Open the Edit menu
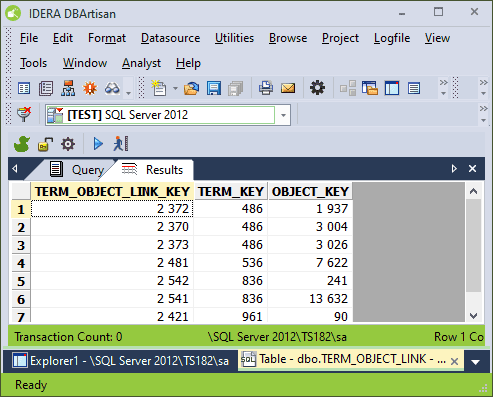This screenshot has height=397, width=493. pos(63,38)
